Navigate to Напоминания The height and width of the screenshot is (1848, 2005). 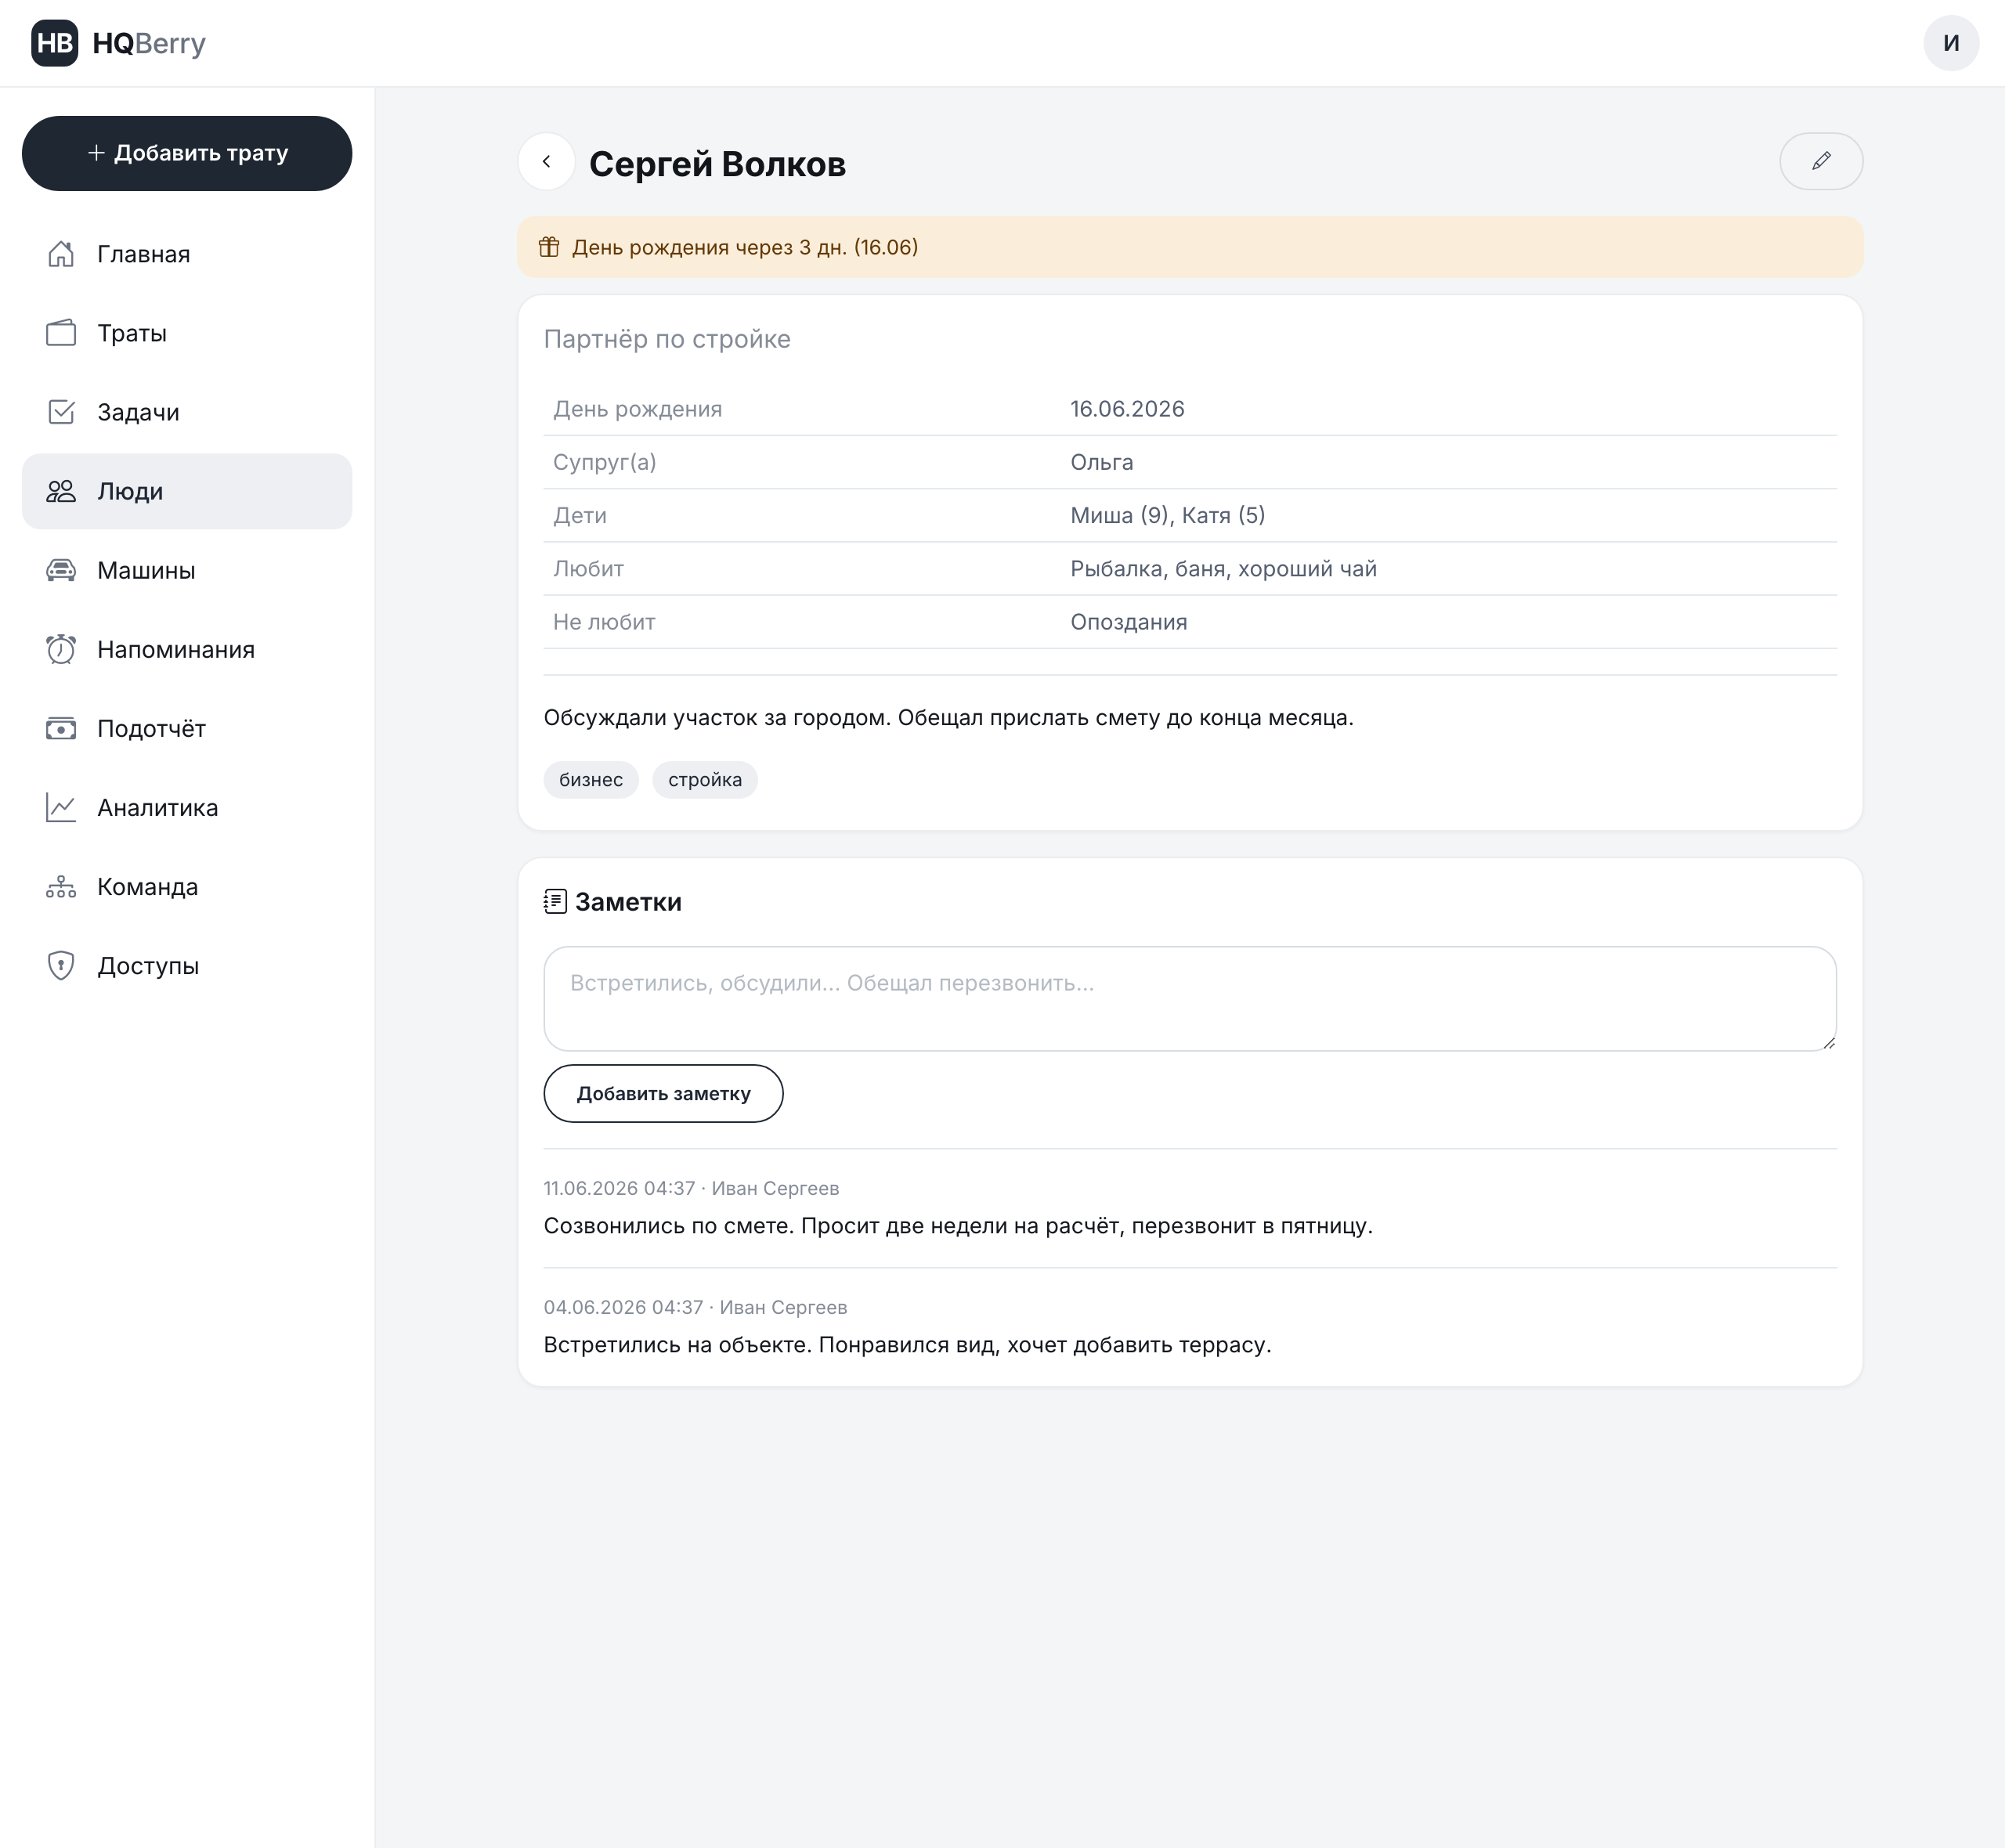[x=187, y=649]
